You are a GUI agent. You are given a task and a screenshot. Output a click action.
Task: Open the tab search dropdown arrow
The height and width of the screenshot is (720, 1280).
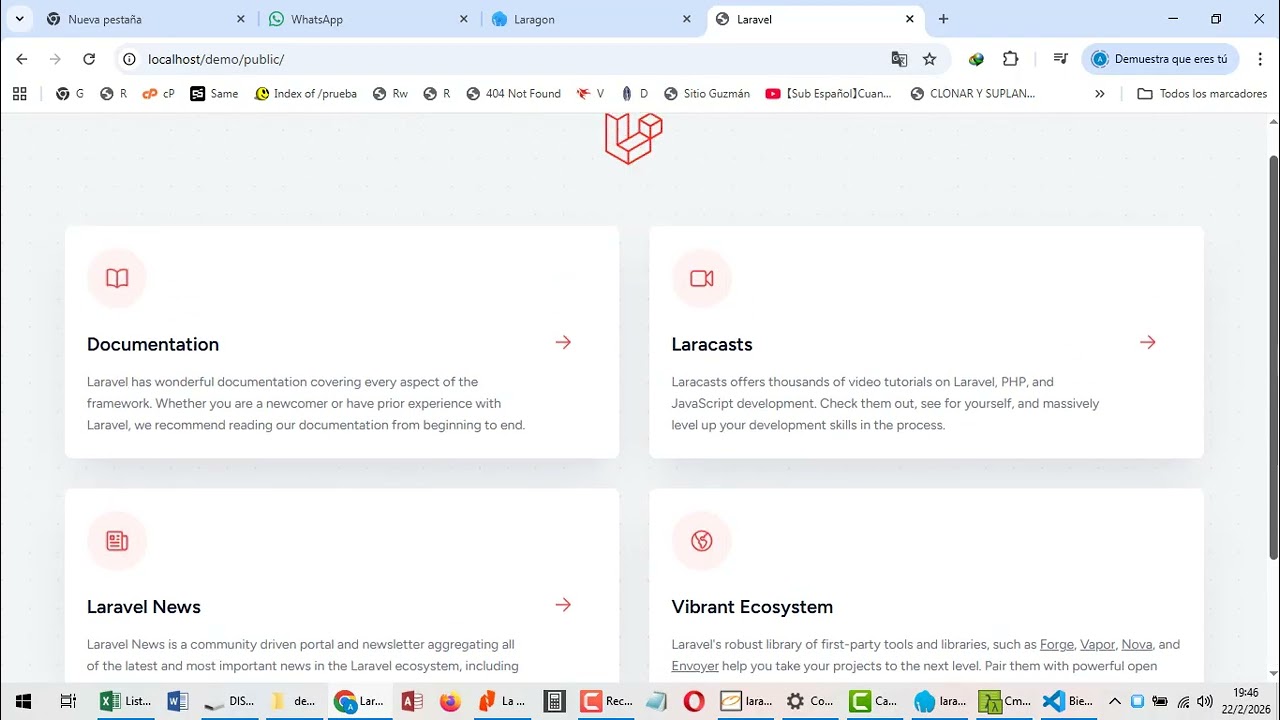tap(19, 19)
